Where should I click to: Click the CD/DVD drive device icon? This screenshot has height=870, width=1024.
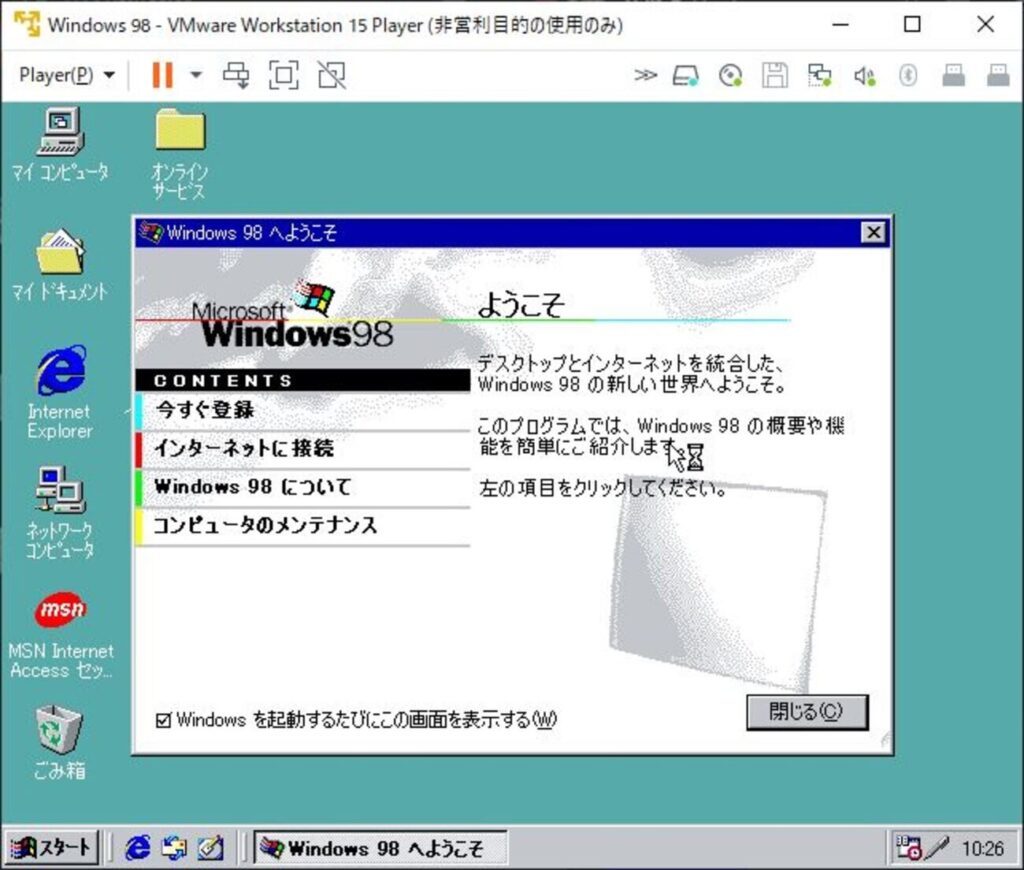[x=731, y=75]
